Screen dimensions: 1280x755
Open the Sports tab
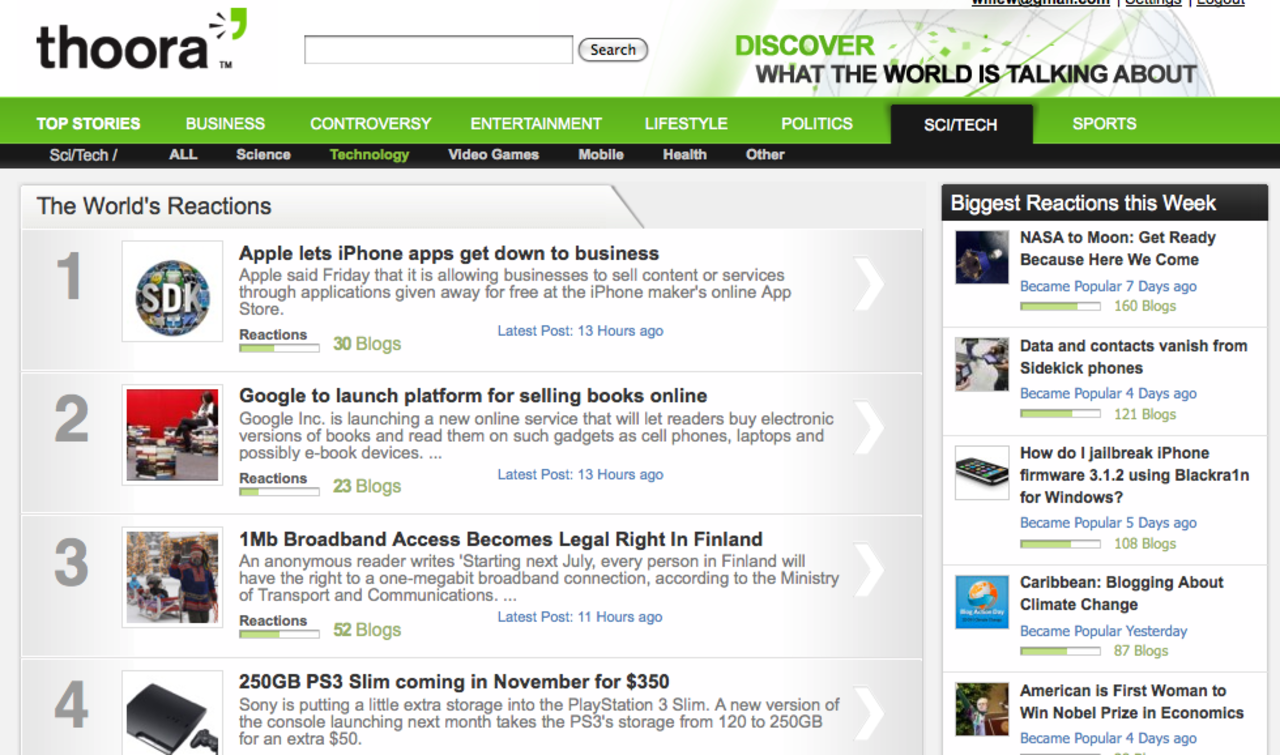(1104, 124)
